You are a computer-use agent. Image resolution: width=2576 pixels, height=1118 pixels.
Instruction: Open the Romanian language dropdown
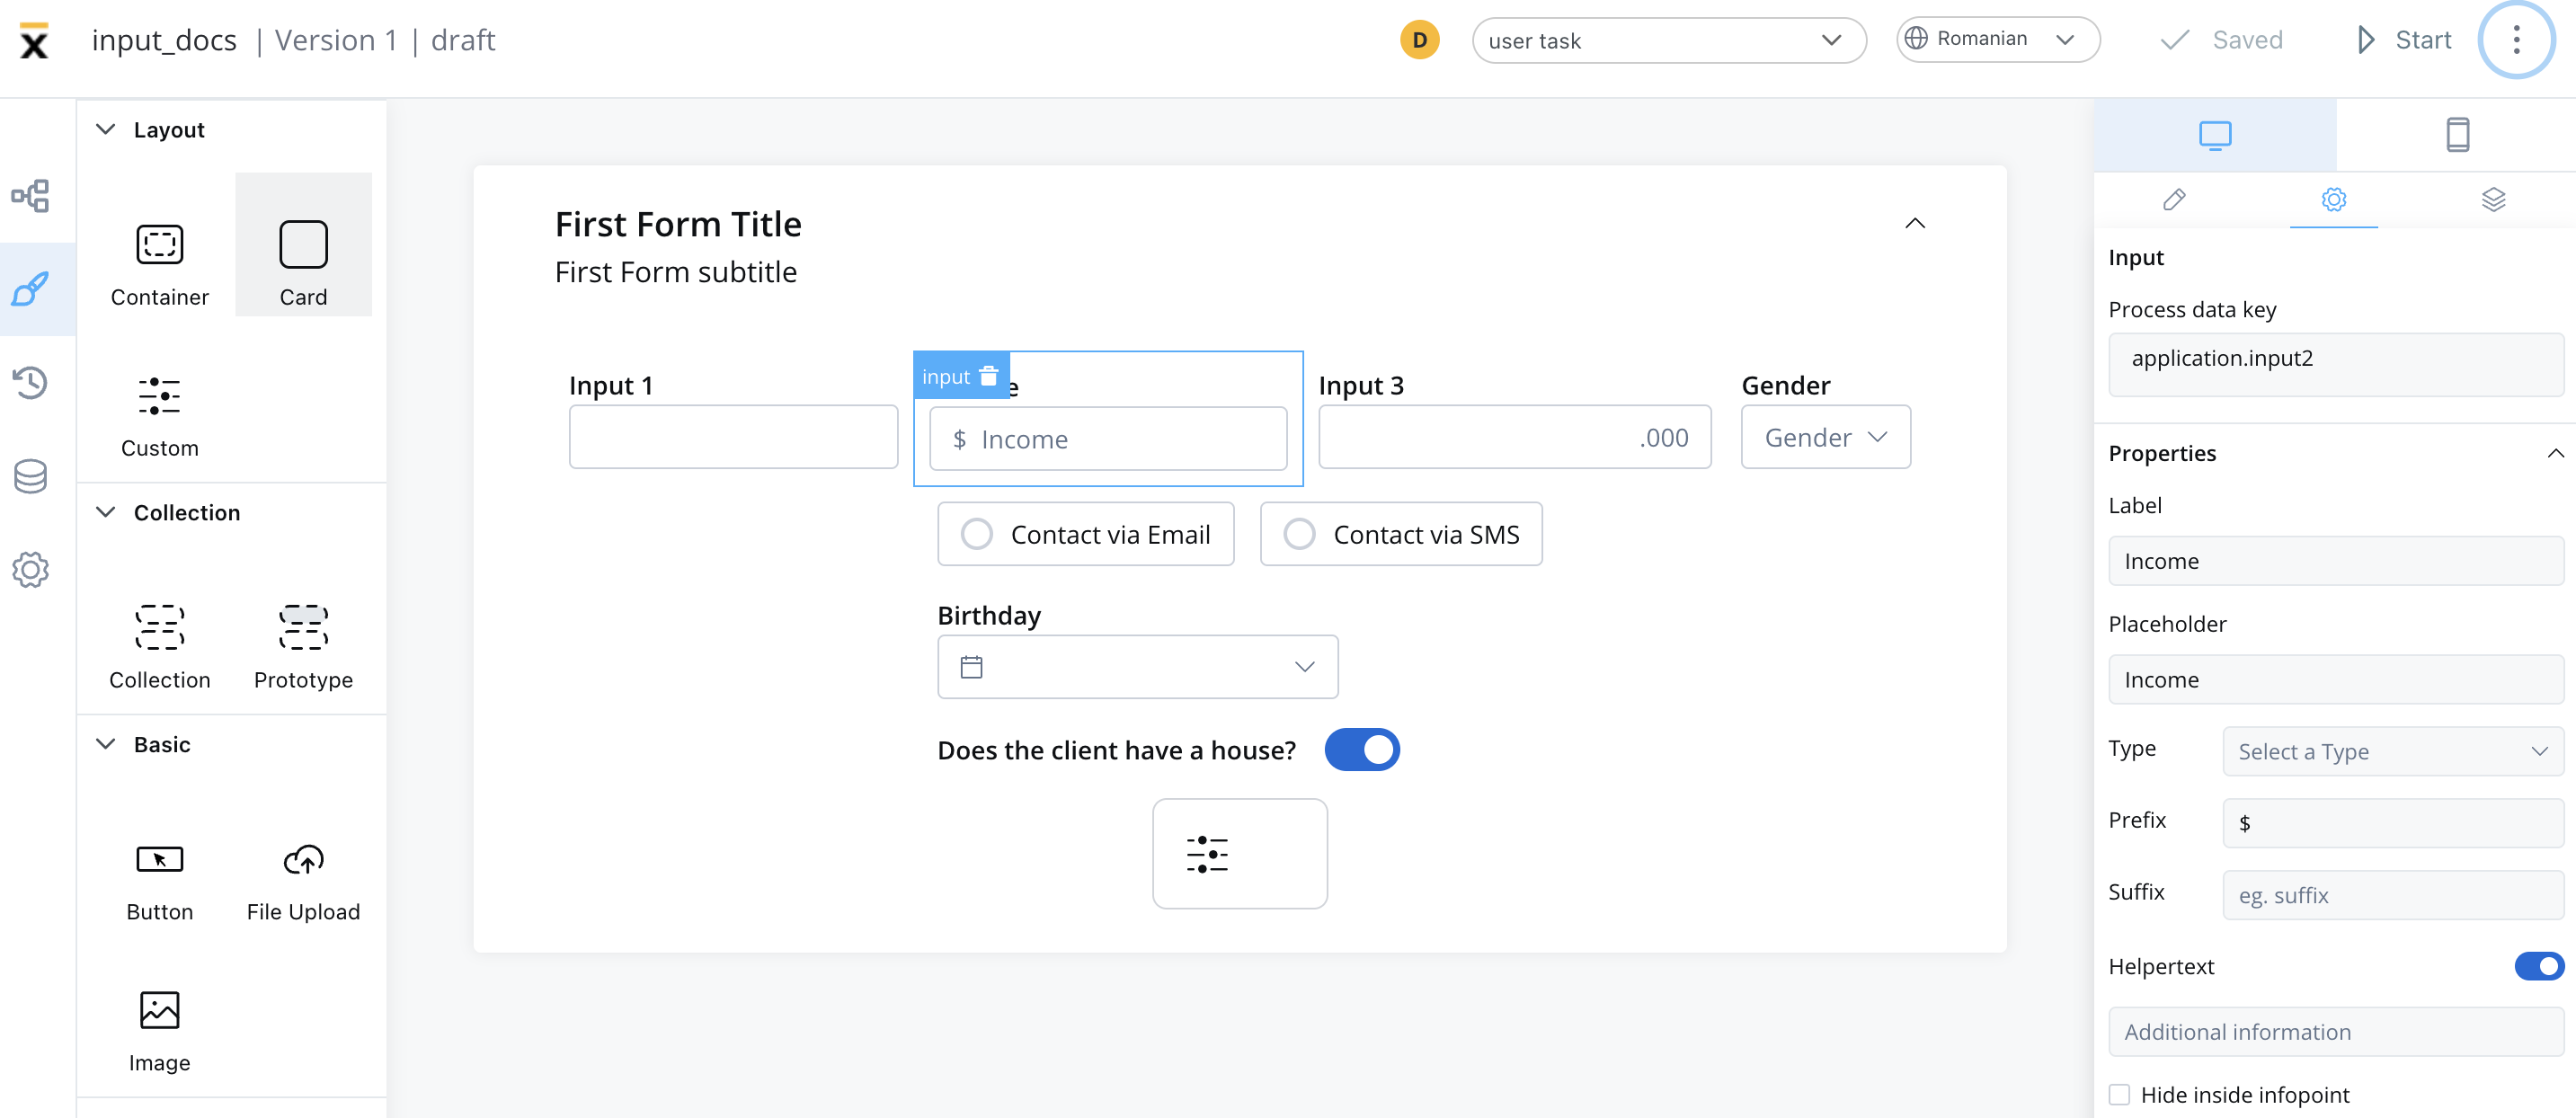tap(1997, 39)
